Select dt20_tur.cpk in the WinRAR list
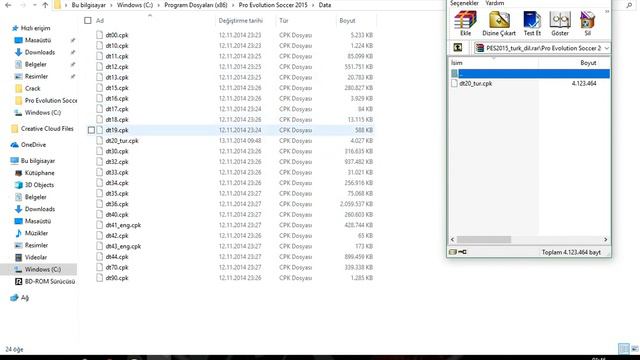Viewport: 640px width, 360px height. coord(476,83)
